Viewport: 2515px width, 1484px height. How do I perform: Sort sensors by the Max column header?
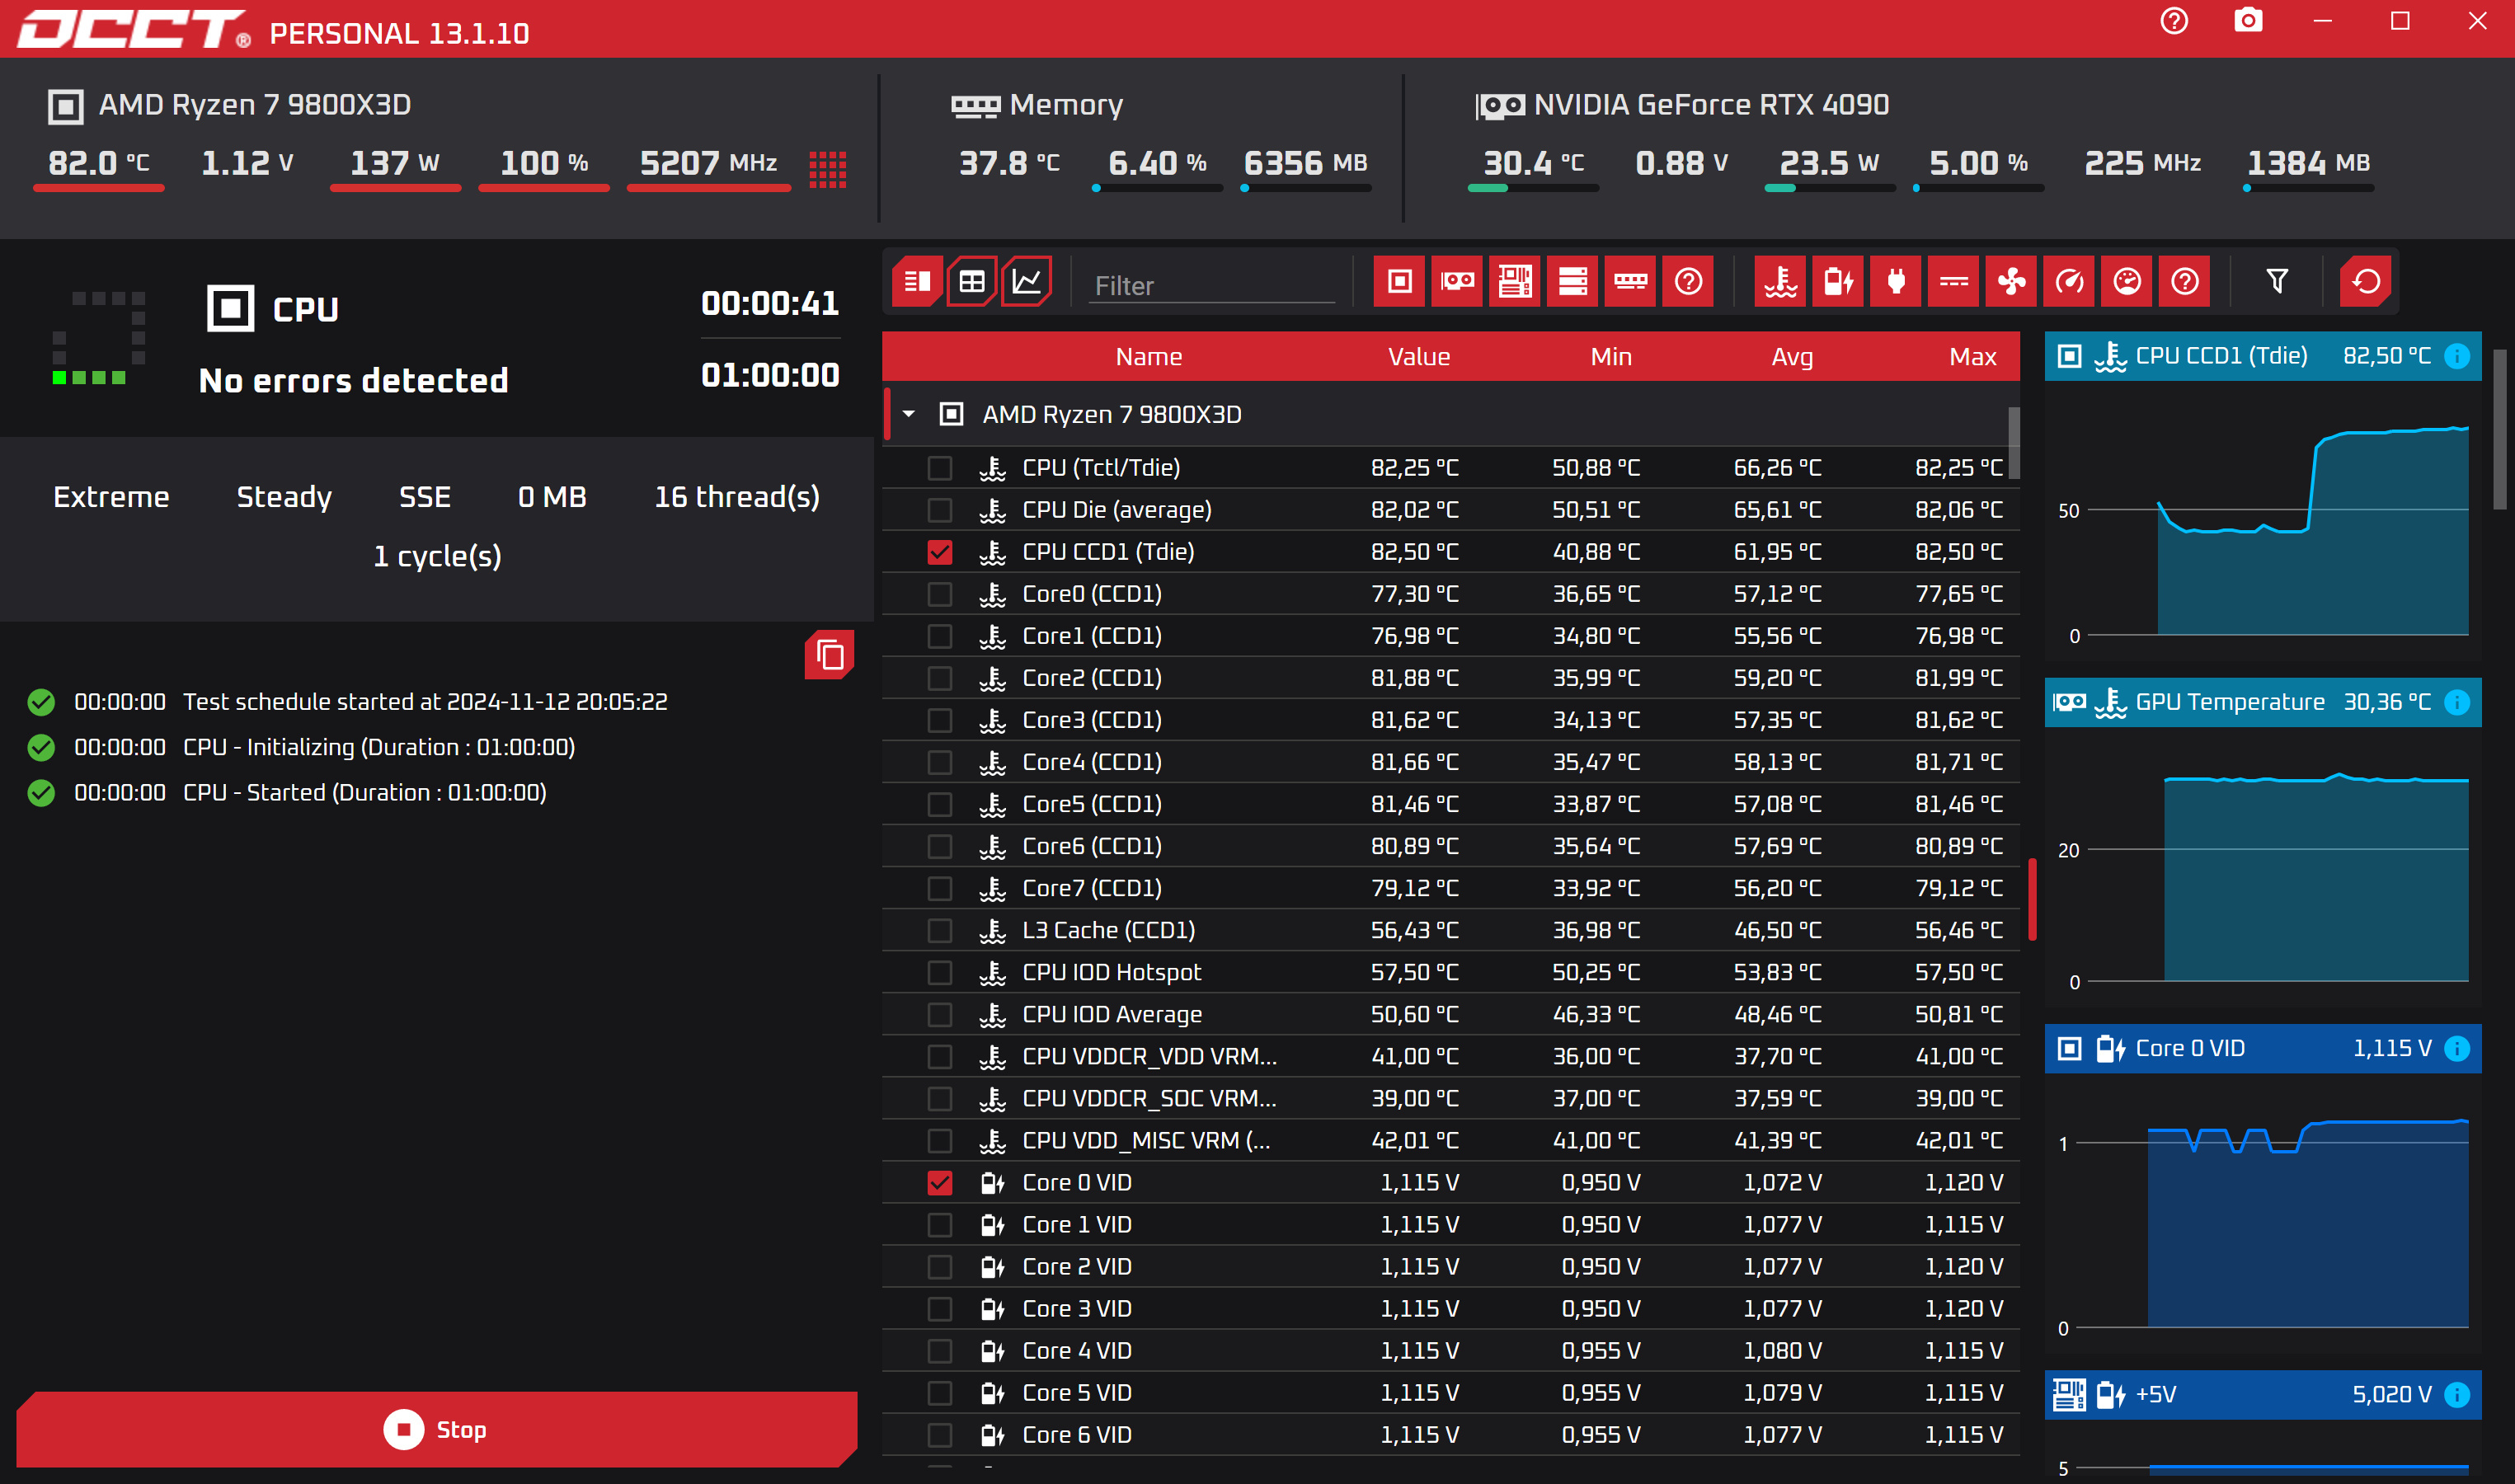pyautogui.click(x=1972, y=357)
